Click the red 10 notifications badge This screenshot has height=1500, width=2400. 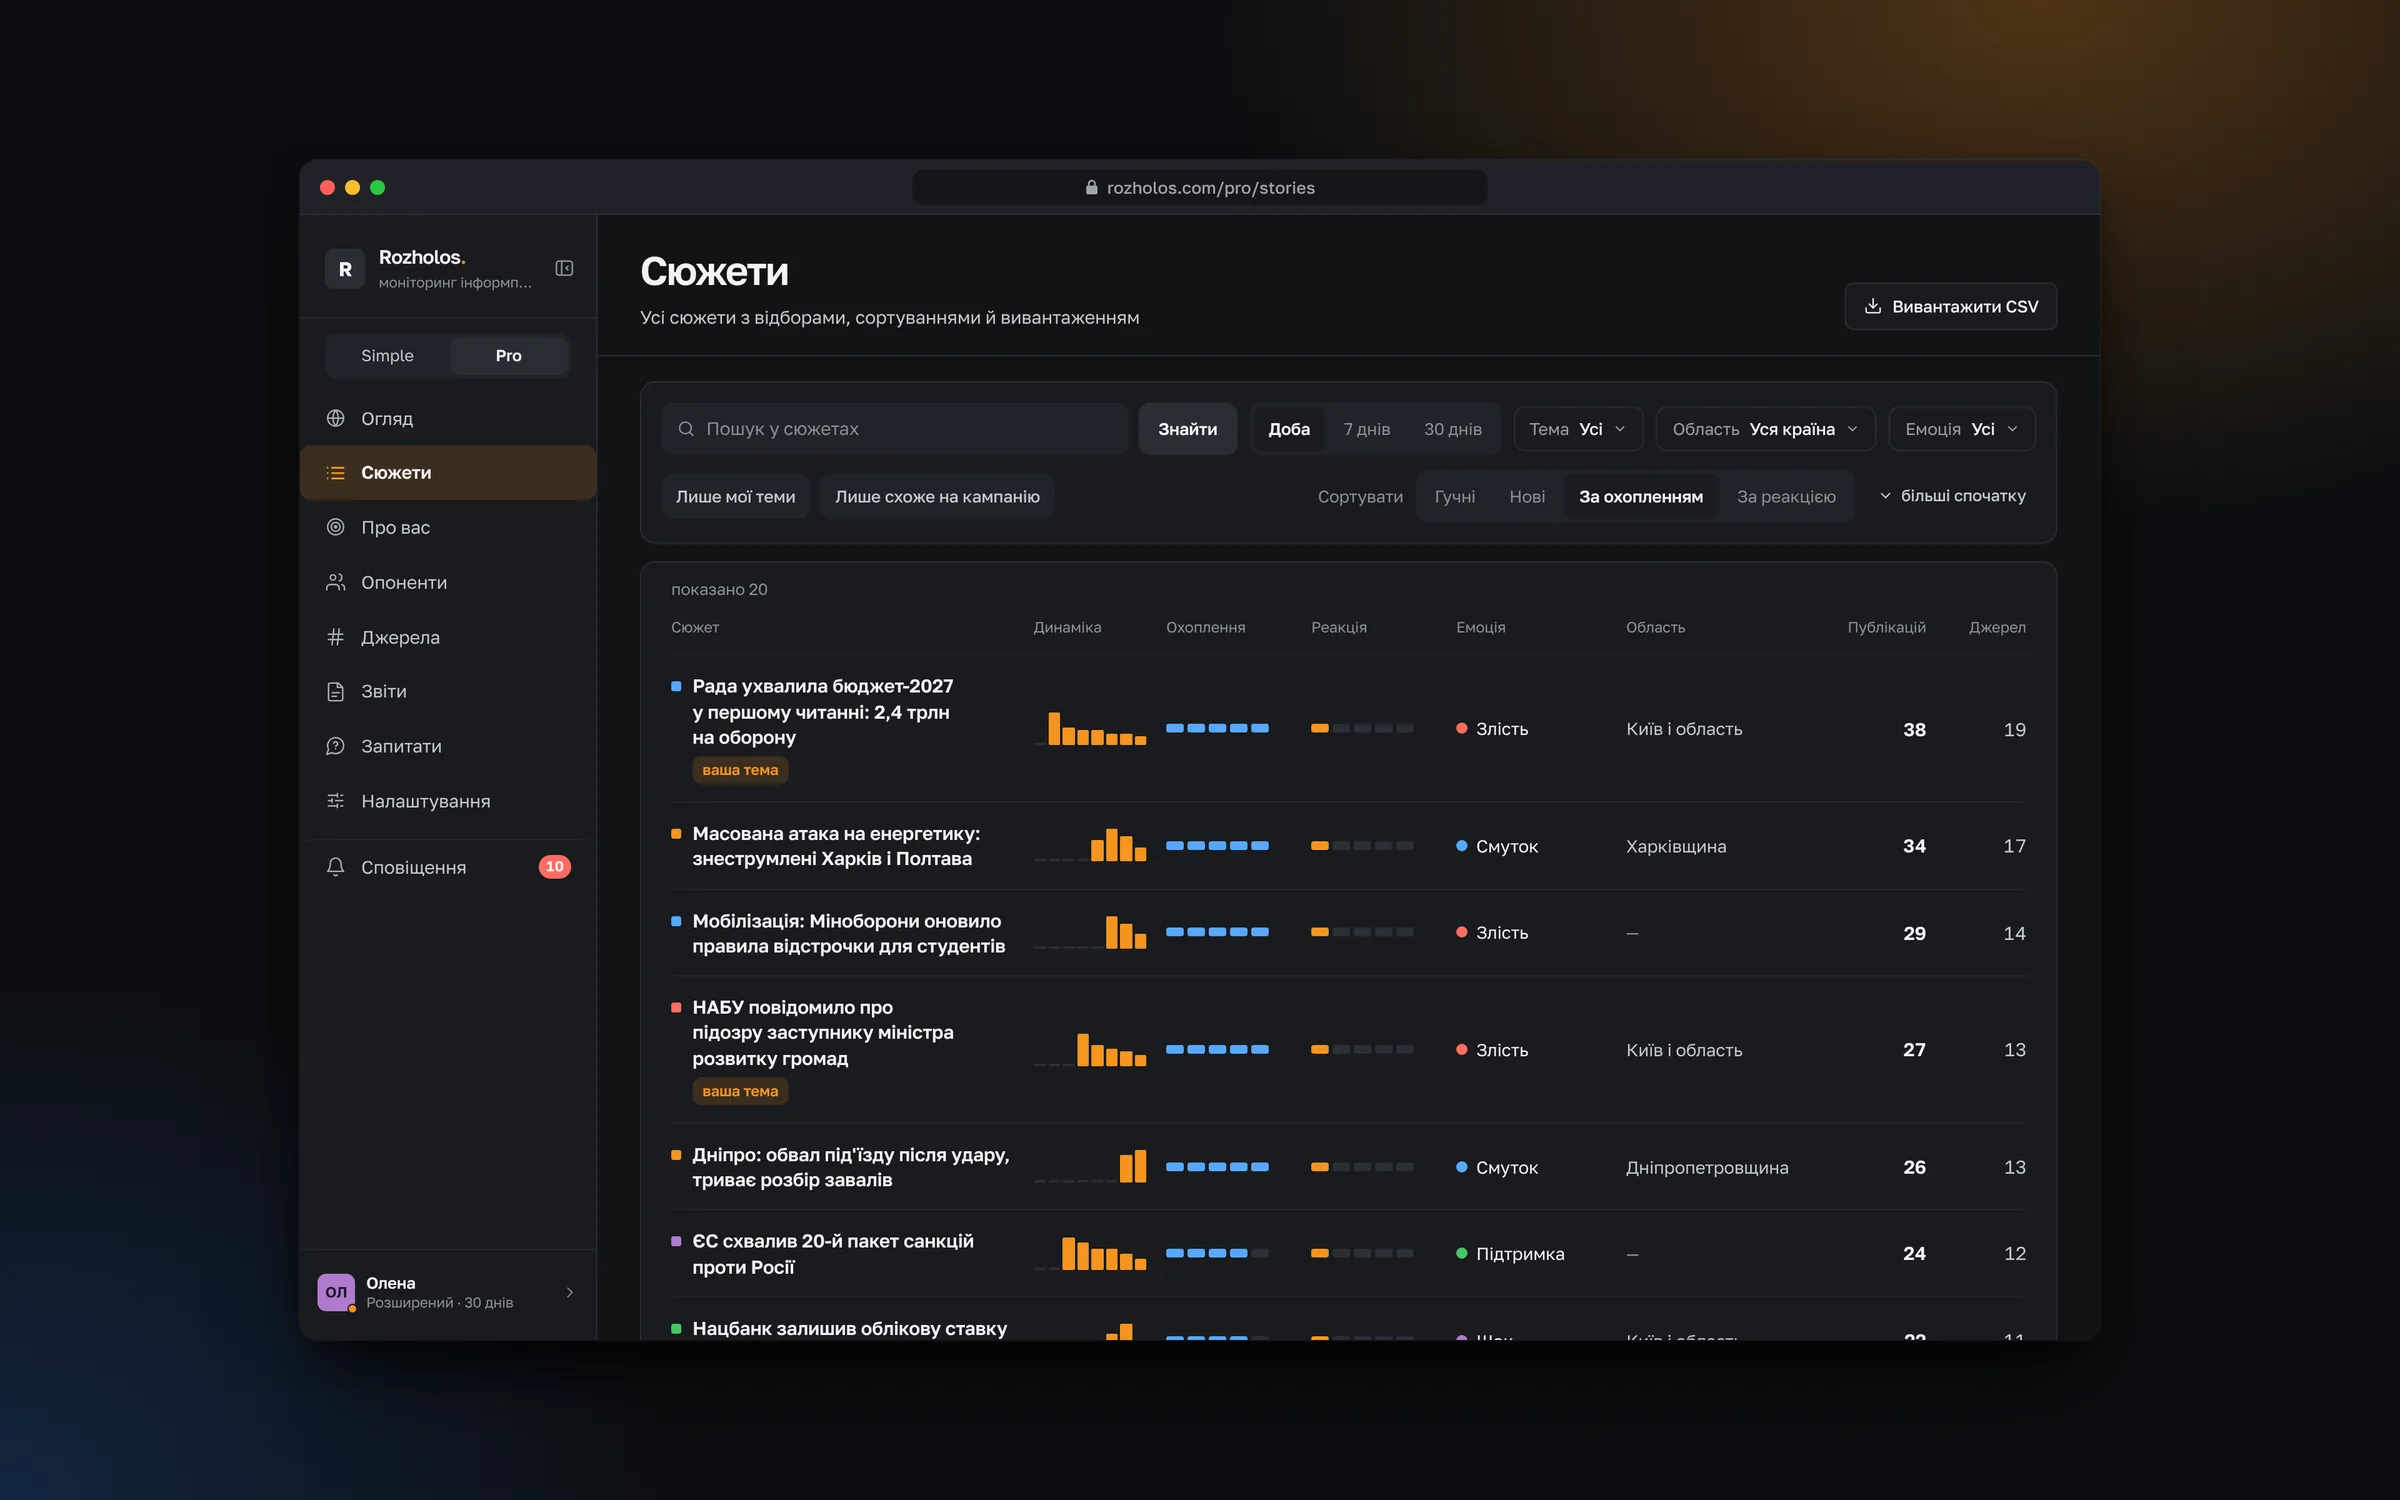(555, 867)
